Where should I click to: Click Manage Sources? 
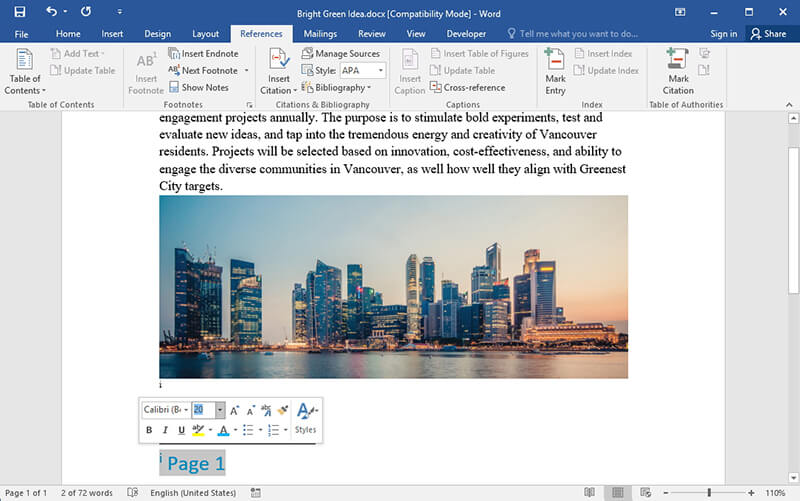click(x=340, y=53)
